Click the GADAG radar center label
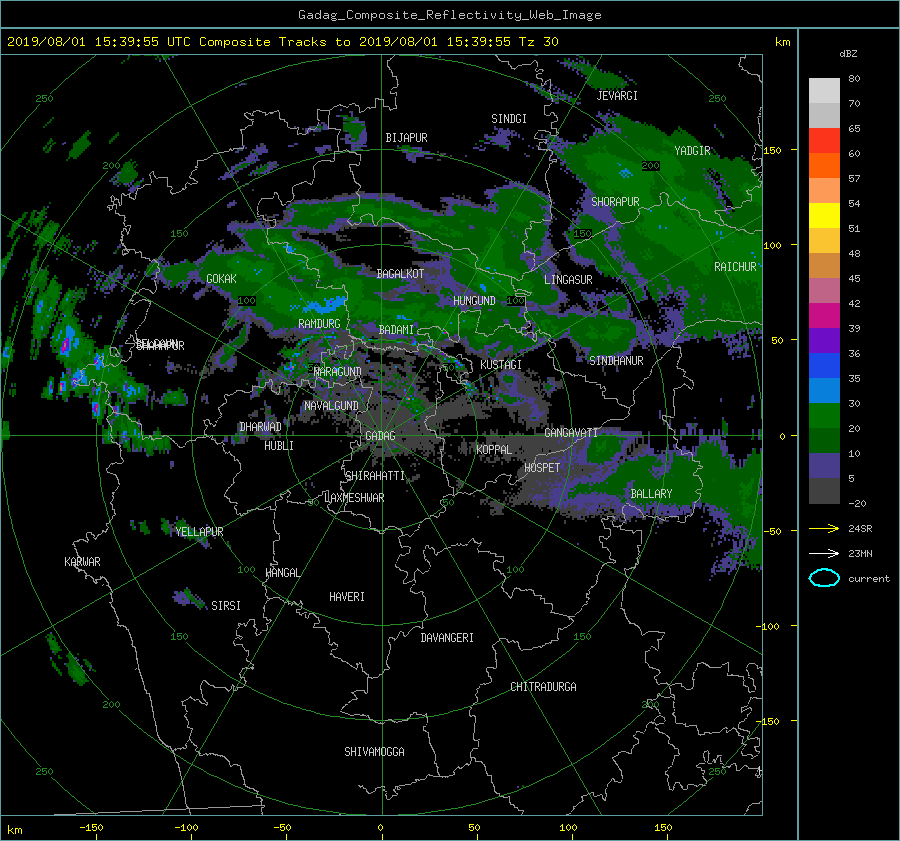The image size is (900, 841). click(380, 436)
